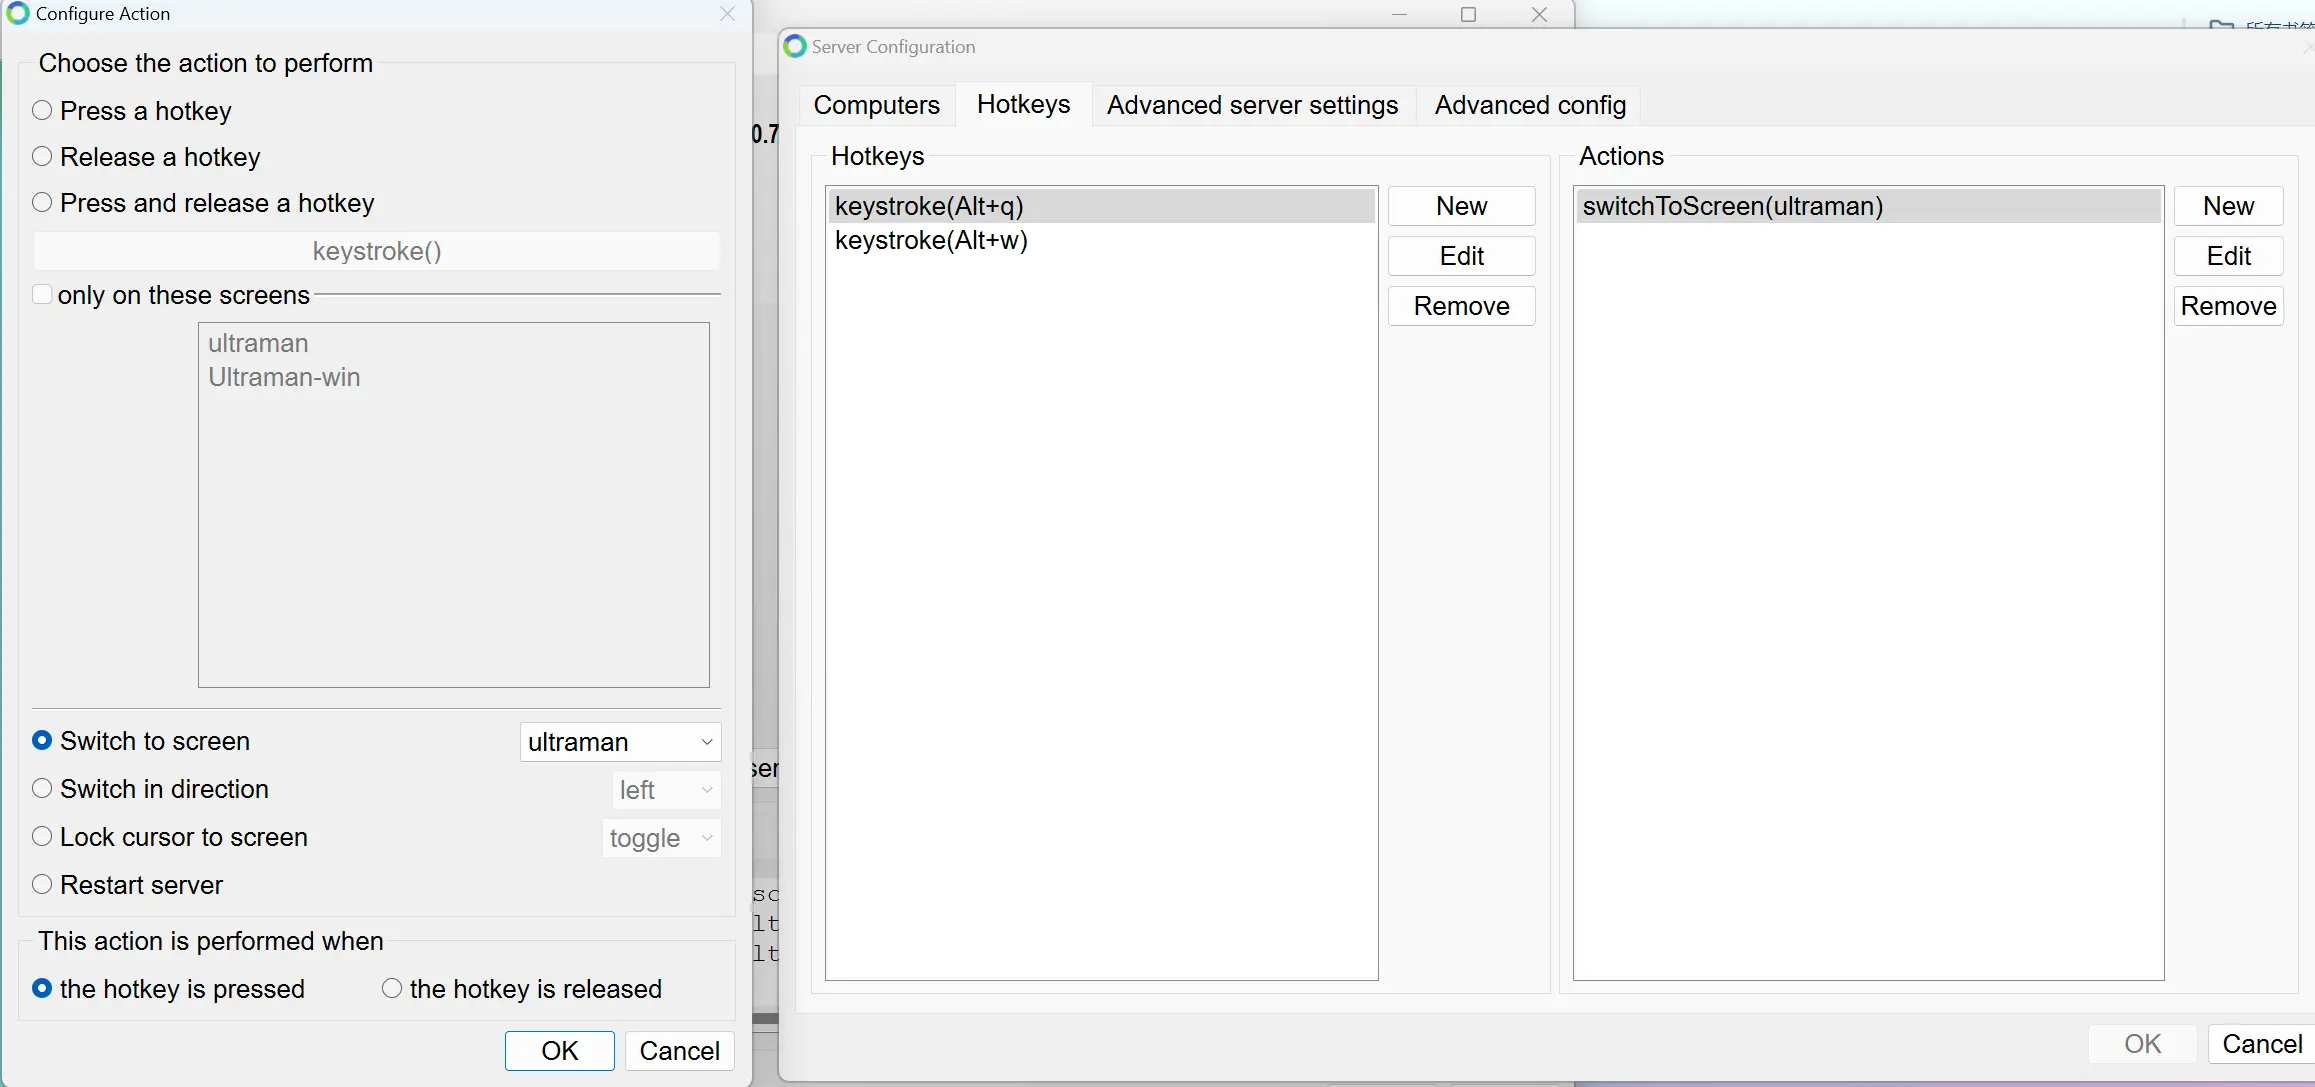This screenshot has height=1087, width=2315.
Task: Open the ultraman screen dropdown
Action: pos(620,742)
